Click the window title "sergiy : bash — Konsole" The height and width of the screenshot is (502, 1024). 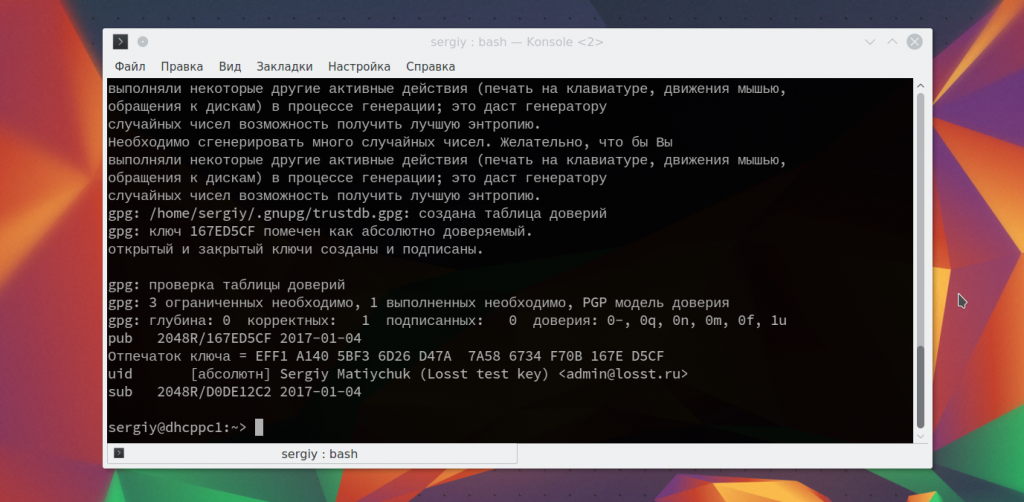click(x=515, y=42)
